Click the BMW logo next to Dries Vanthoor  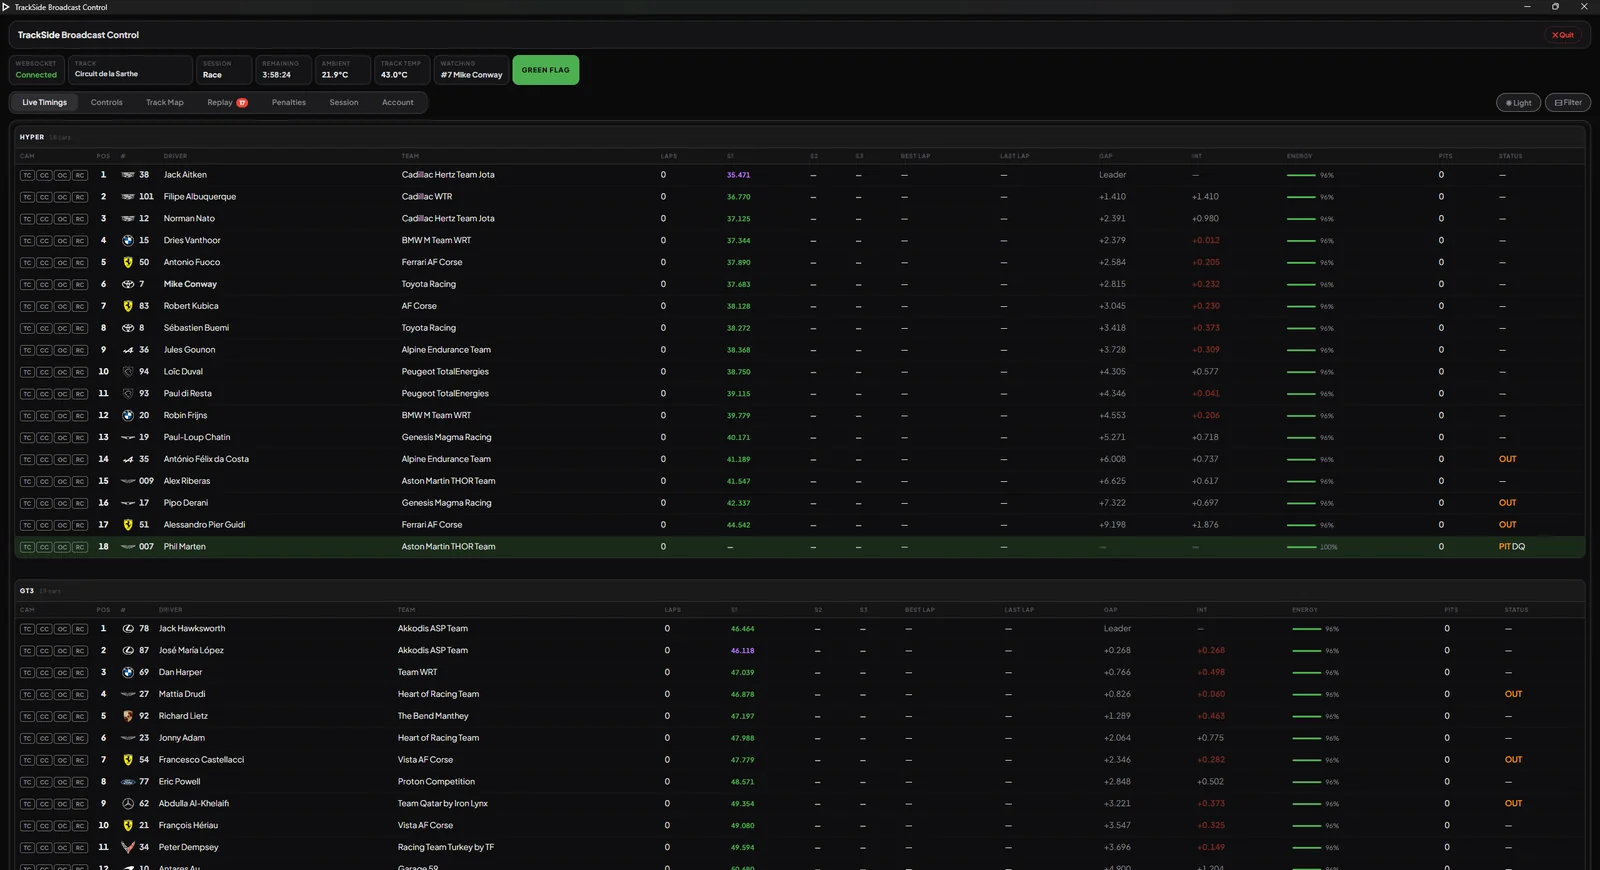coord(128,241)
